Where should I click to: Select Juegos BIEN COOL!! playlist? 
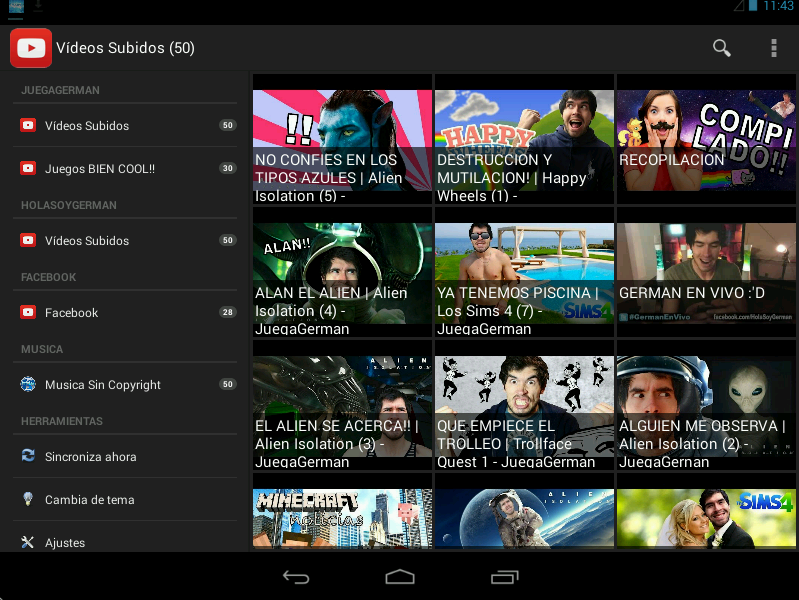pyautogui.click(x=100, y=169)
